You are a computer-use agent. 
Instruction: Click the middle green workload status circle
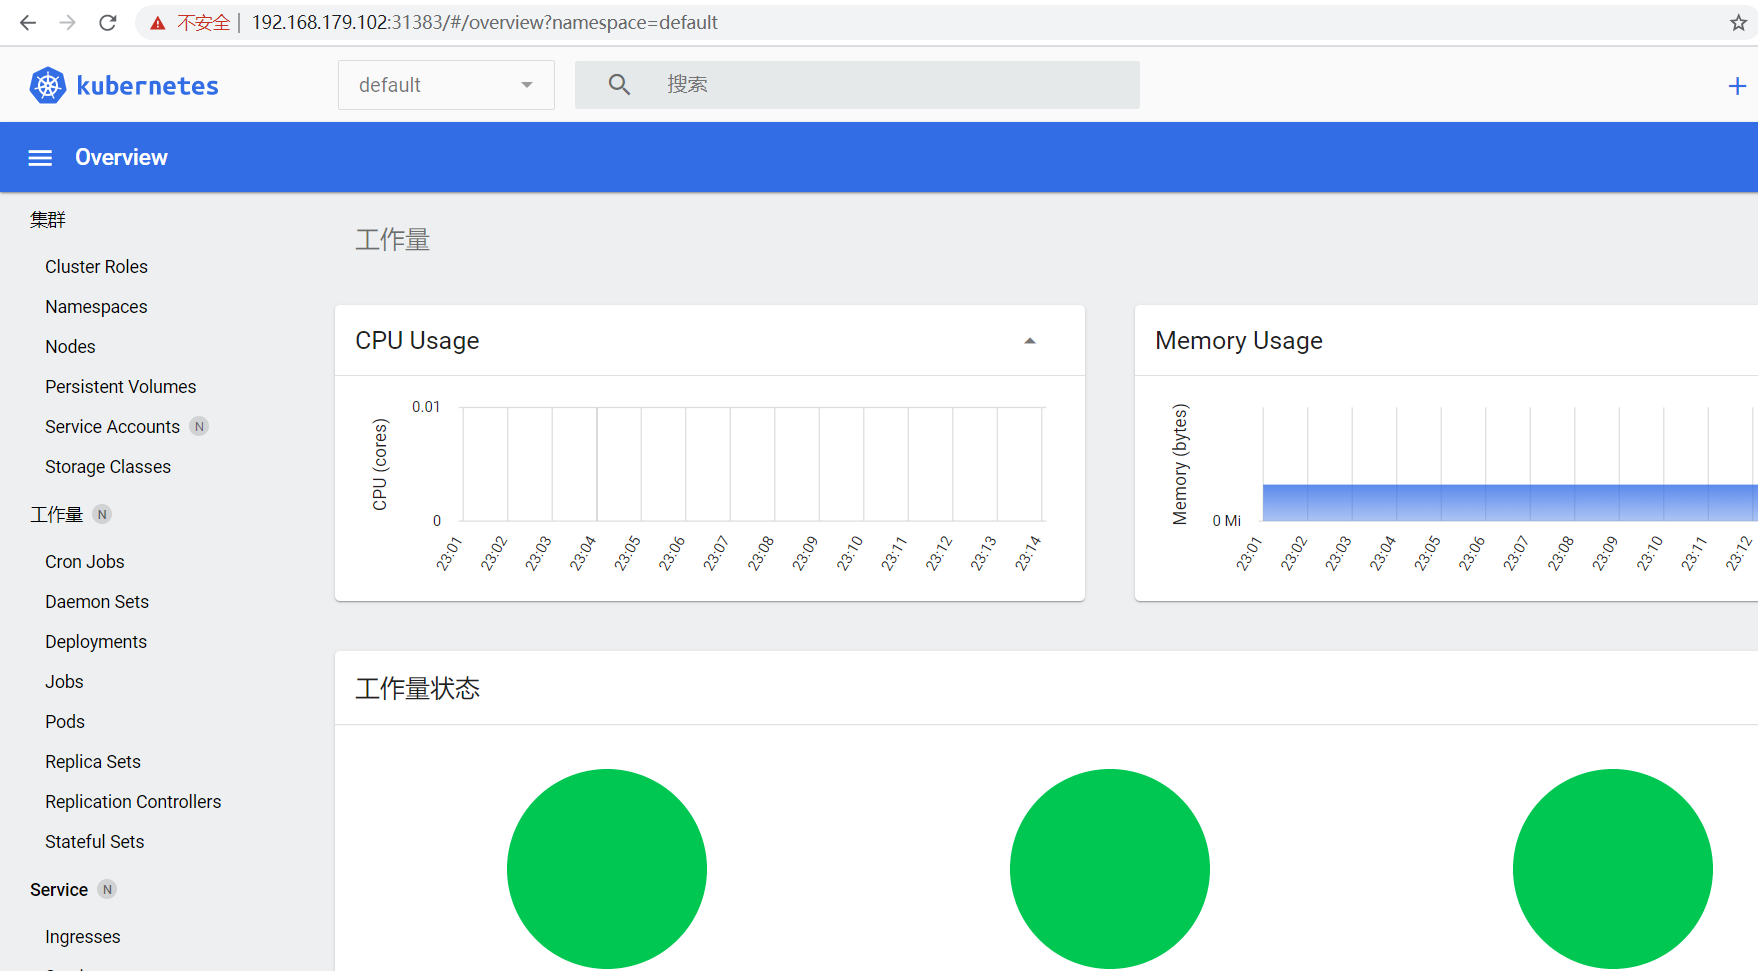[1110, 868]
